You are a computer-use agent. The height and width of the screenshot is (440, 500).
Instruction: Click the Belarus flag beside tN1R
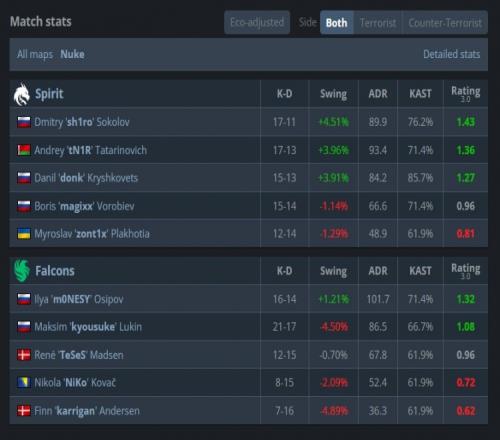pos(24,150)
